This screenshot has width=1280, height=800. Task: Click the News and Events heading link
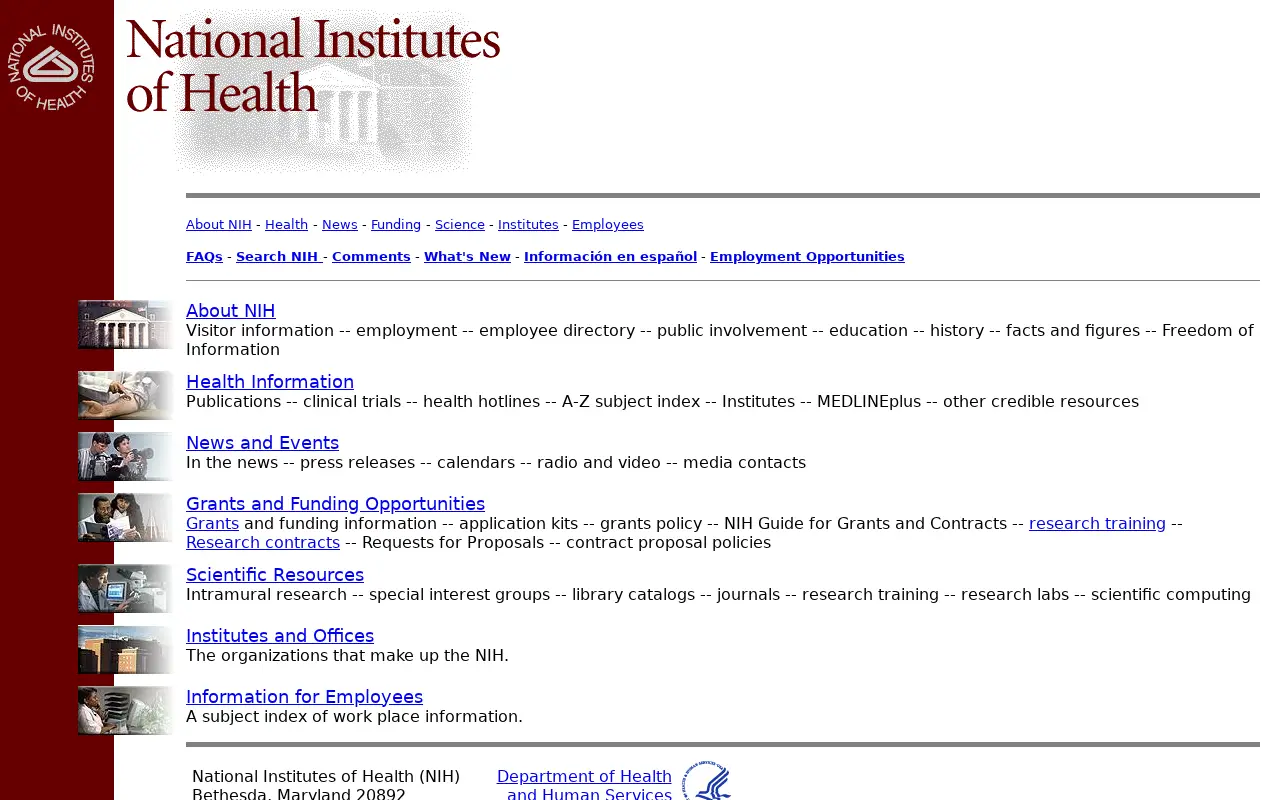[x=262, y=443]
